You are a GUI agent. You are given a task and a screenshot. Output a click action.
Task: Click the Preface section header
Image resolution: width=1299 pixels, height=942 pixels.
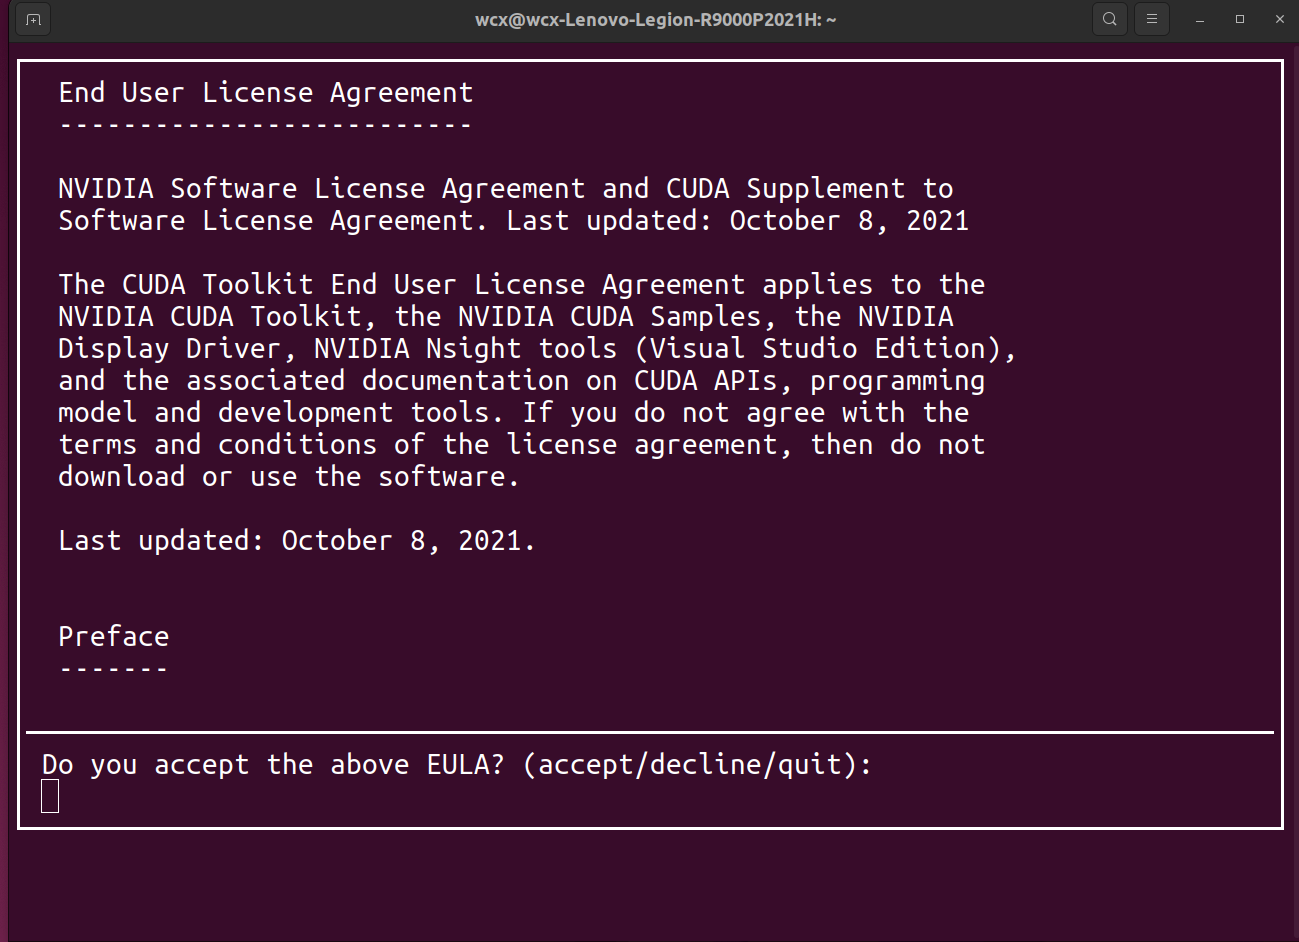tap(113, 635)
